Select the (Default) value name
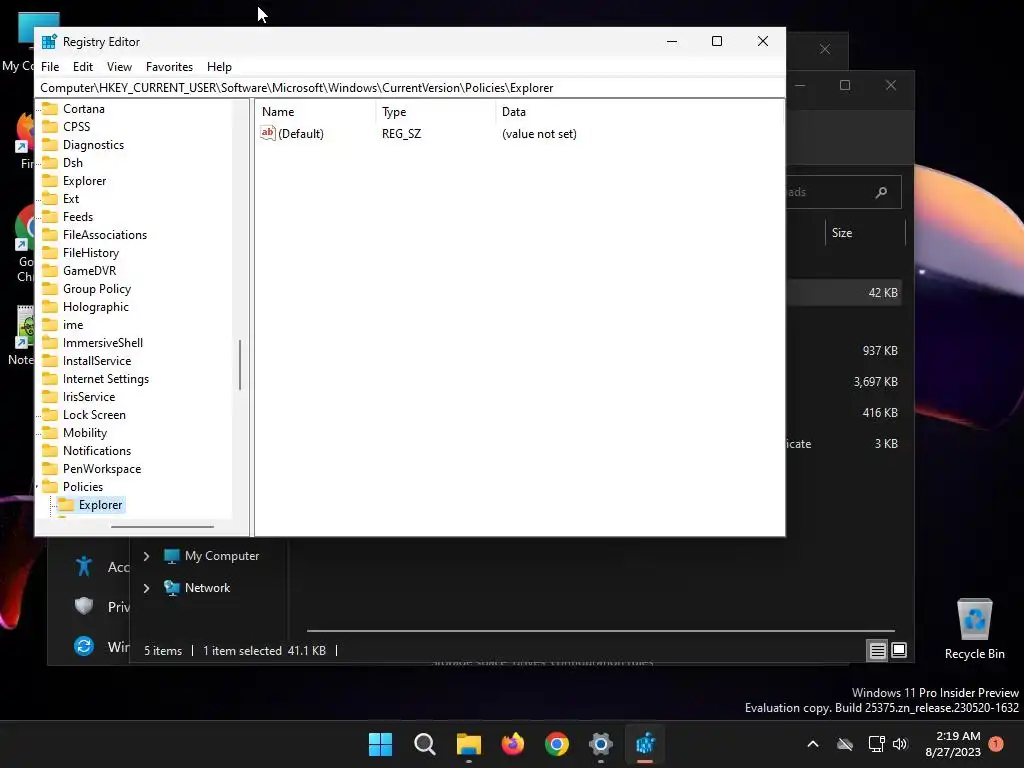The image size is (1024, 768). coord(301,134)
